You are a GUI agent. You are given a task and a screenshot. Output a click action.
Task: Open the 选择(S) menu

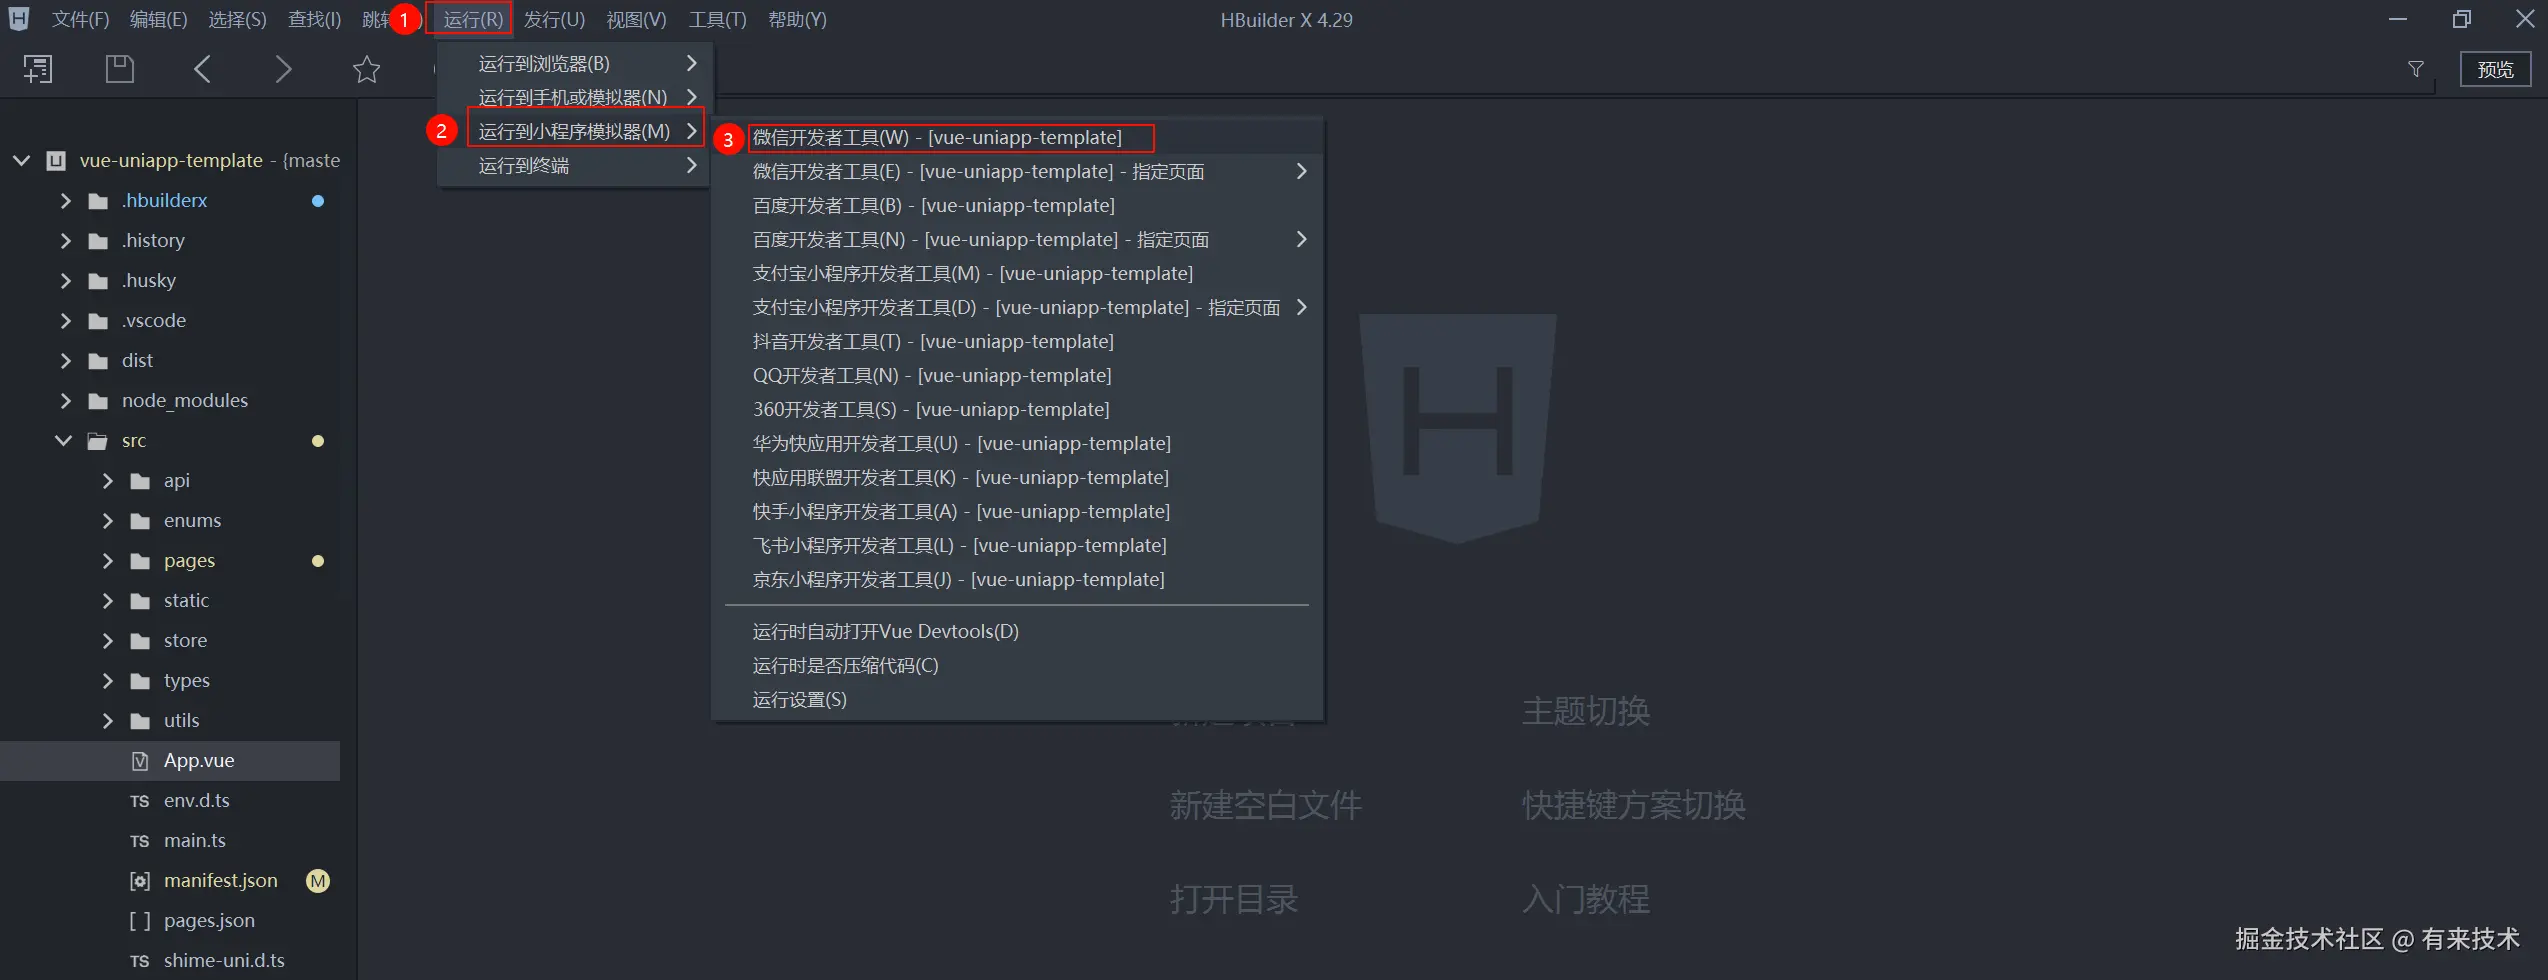tap(237, 19)
